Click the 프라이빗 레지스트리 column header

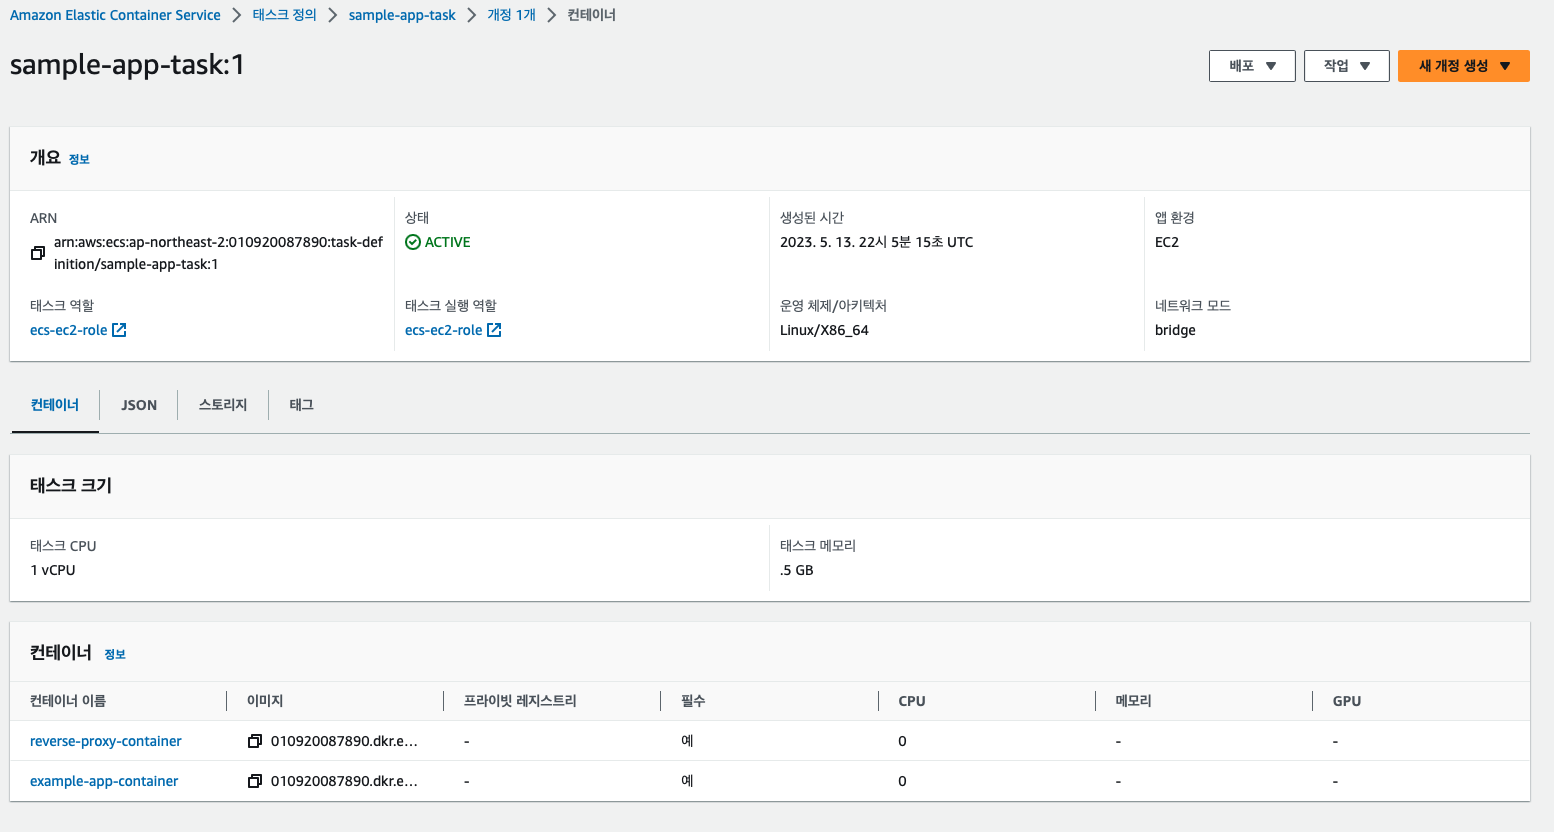[520, 701]
